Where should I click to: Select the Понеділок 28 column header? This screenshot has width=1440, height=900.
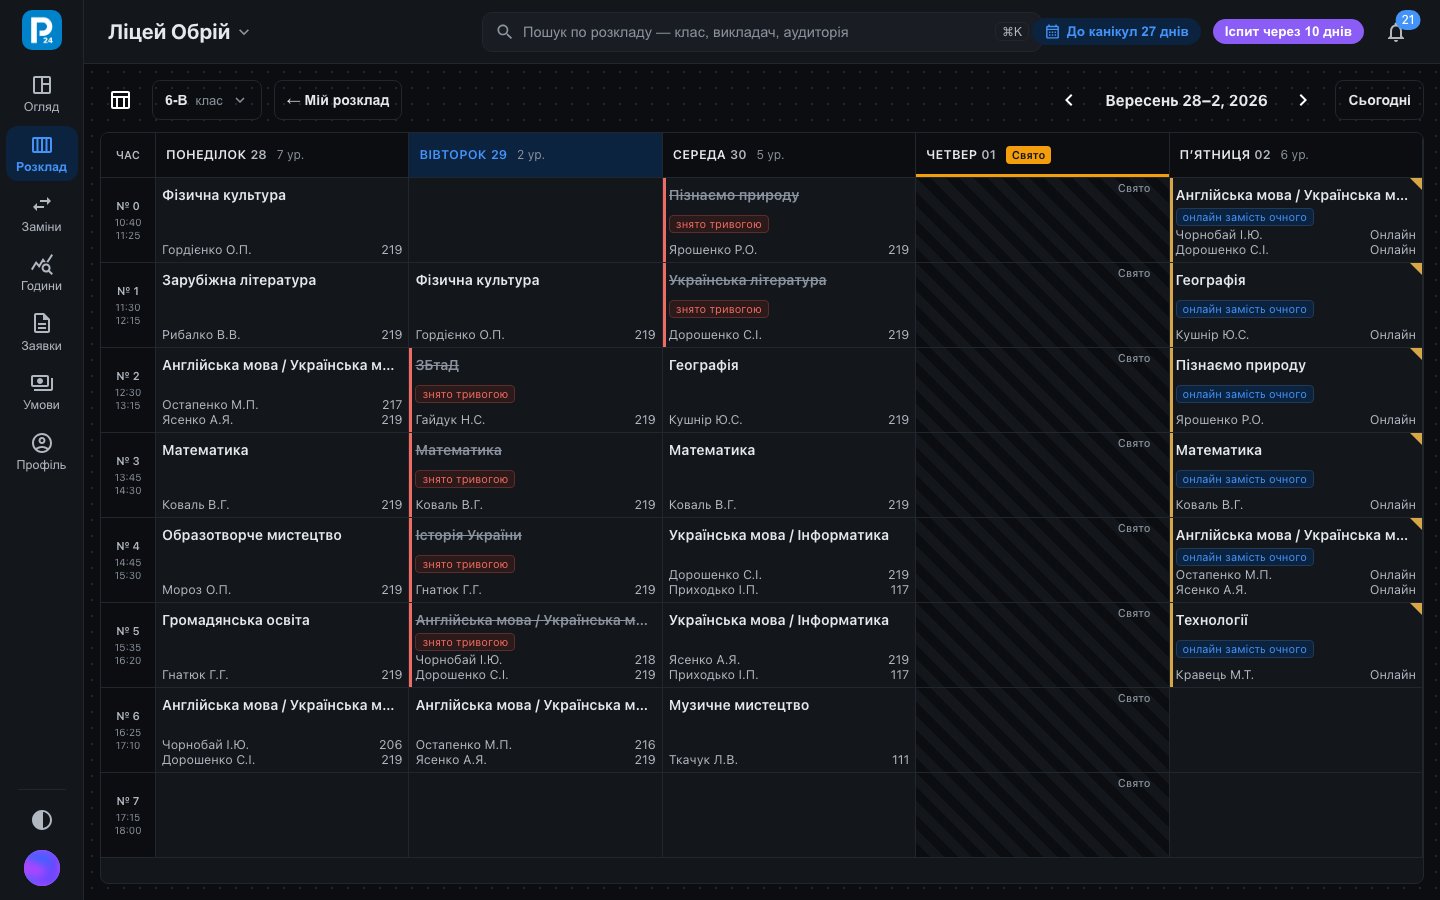pos(282,155)
